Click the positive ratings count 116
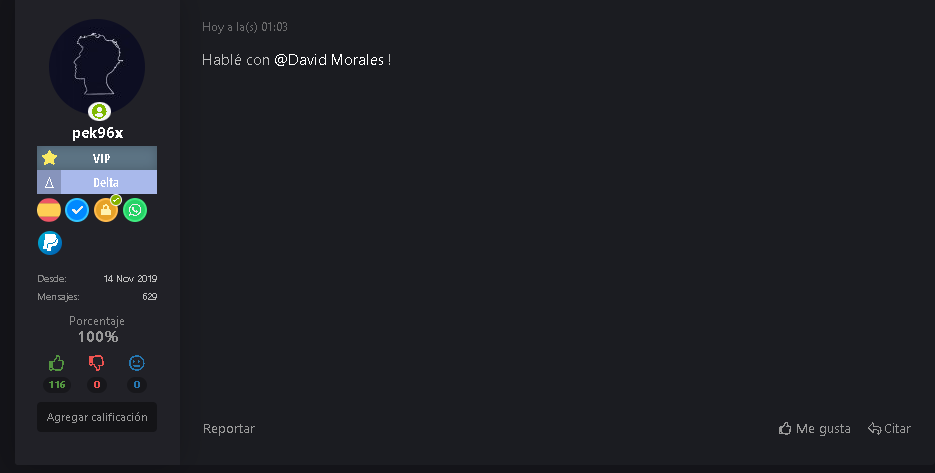 pos(57,385)
